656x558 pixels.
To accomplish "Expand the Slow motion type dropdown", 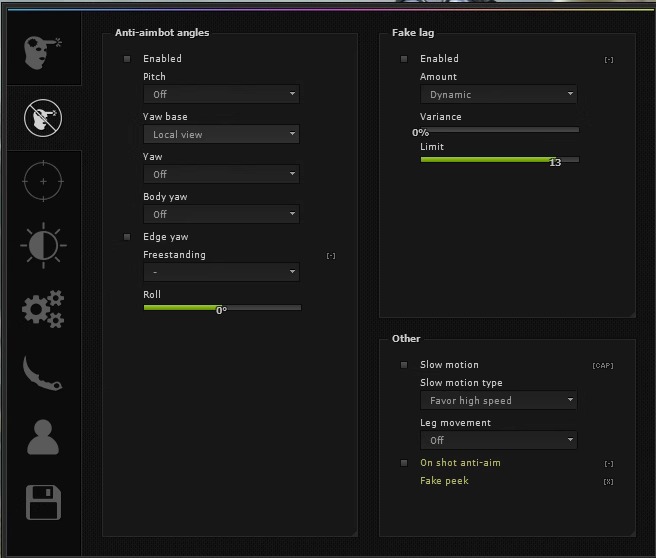I will [498, 400].
